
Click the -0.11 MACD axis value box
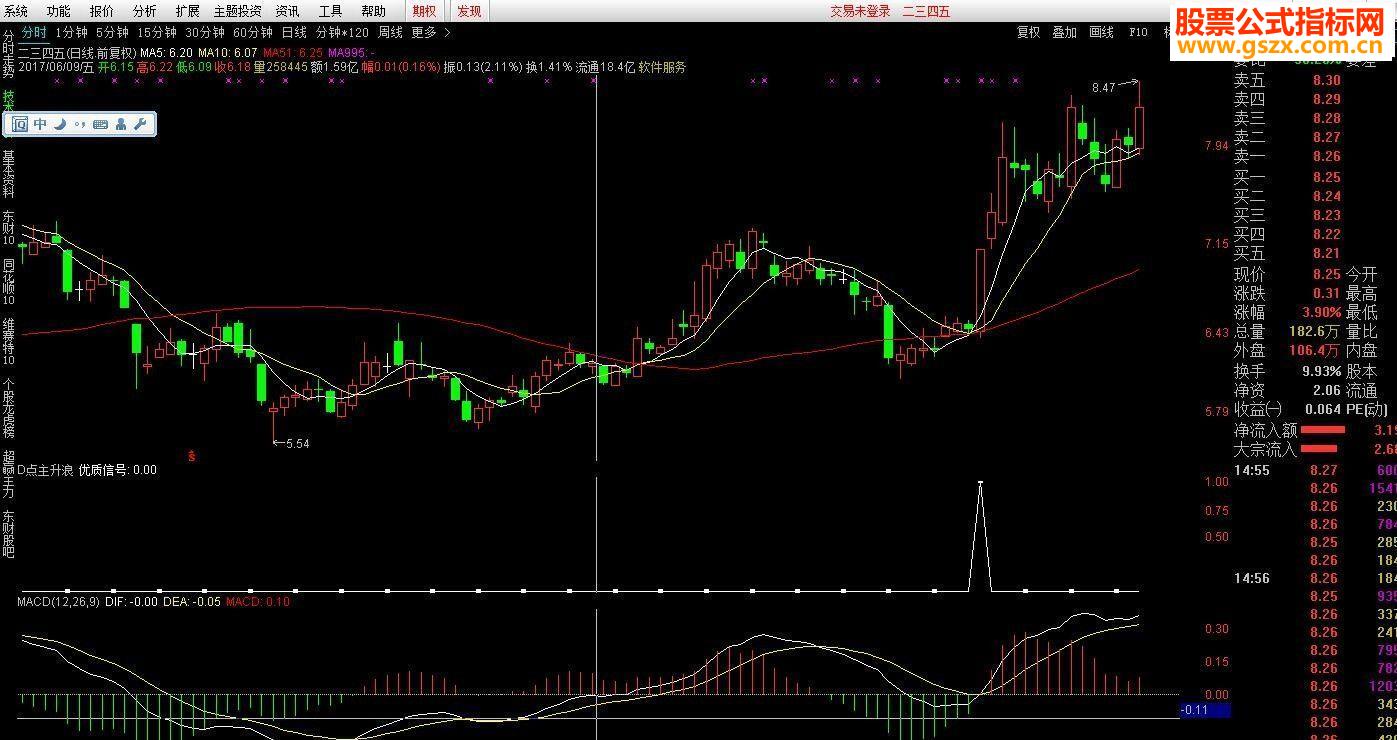(1205, 710)
